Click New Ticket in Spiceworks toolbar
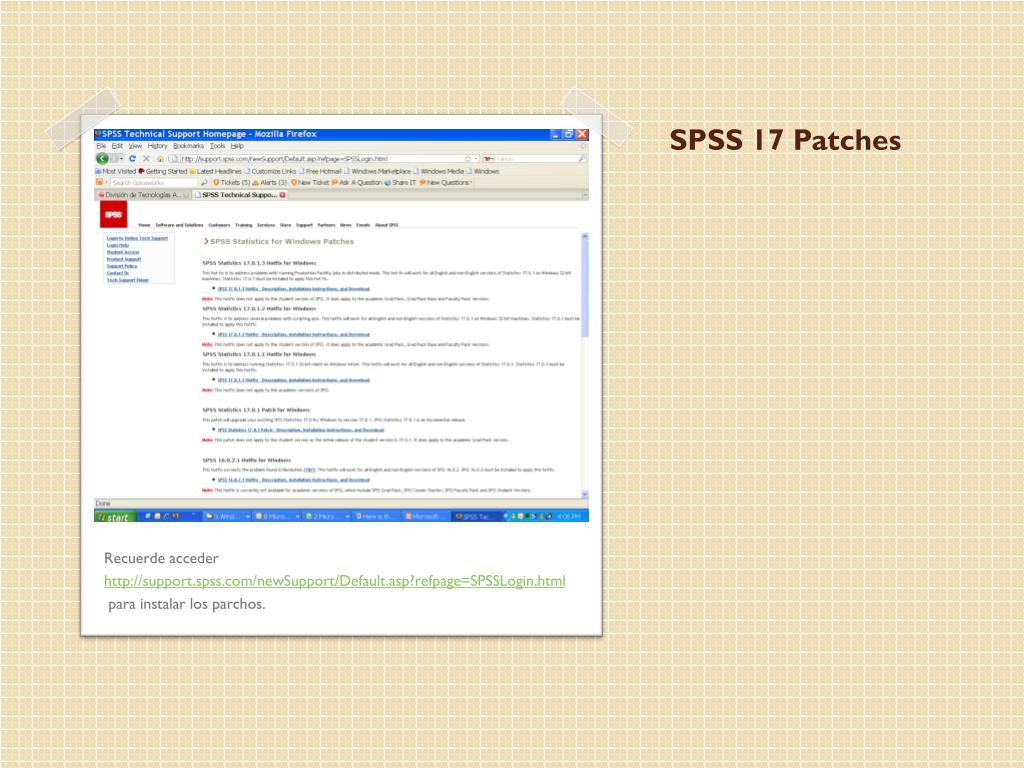This screenshot has width=1024, height=768. 310,183
